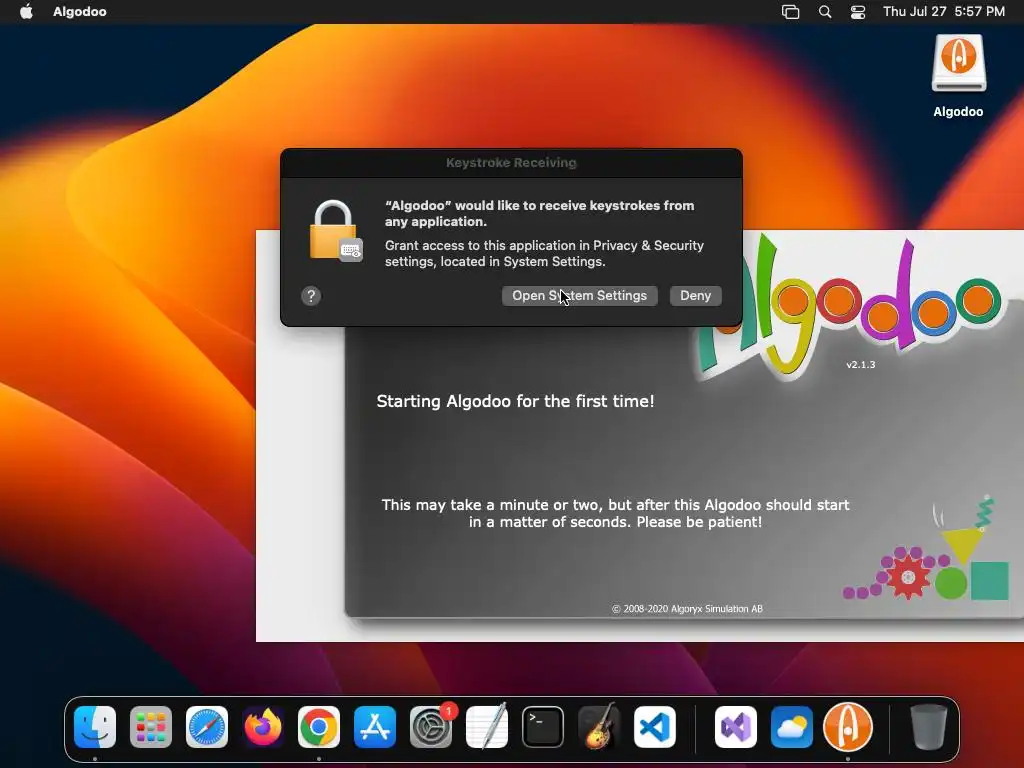This screenshot has height=768, width=1024.
Task: Click 'Starting Algodoo for the first time!' text
Action: [x=515, y=401]
